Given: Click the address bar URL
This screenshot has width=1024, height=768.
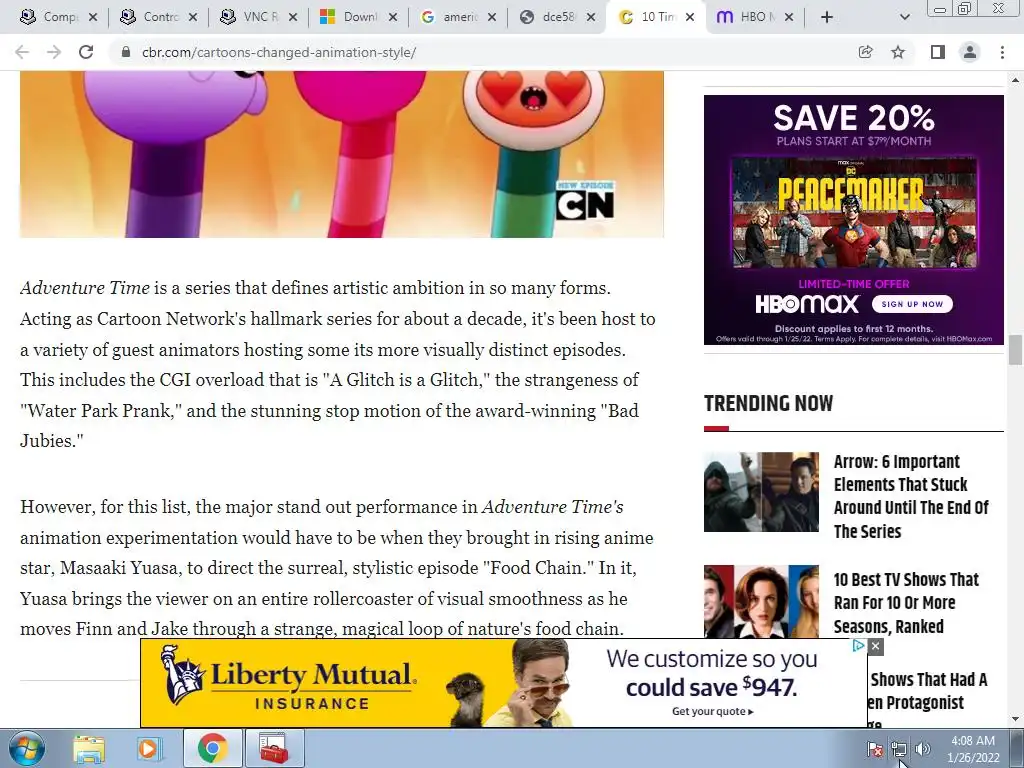Looking at the screenshot, I should click(x=279, y=52).
